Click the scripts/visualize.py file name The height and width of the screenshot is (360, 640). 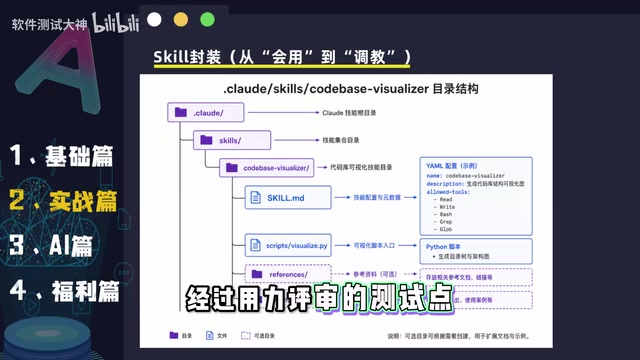[297, 245]
